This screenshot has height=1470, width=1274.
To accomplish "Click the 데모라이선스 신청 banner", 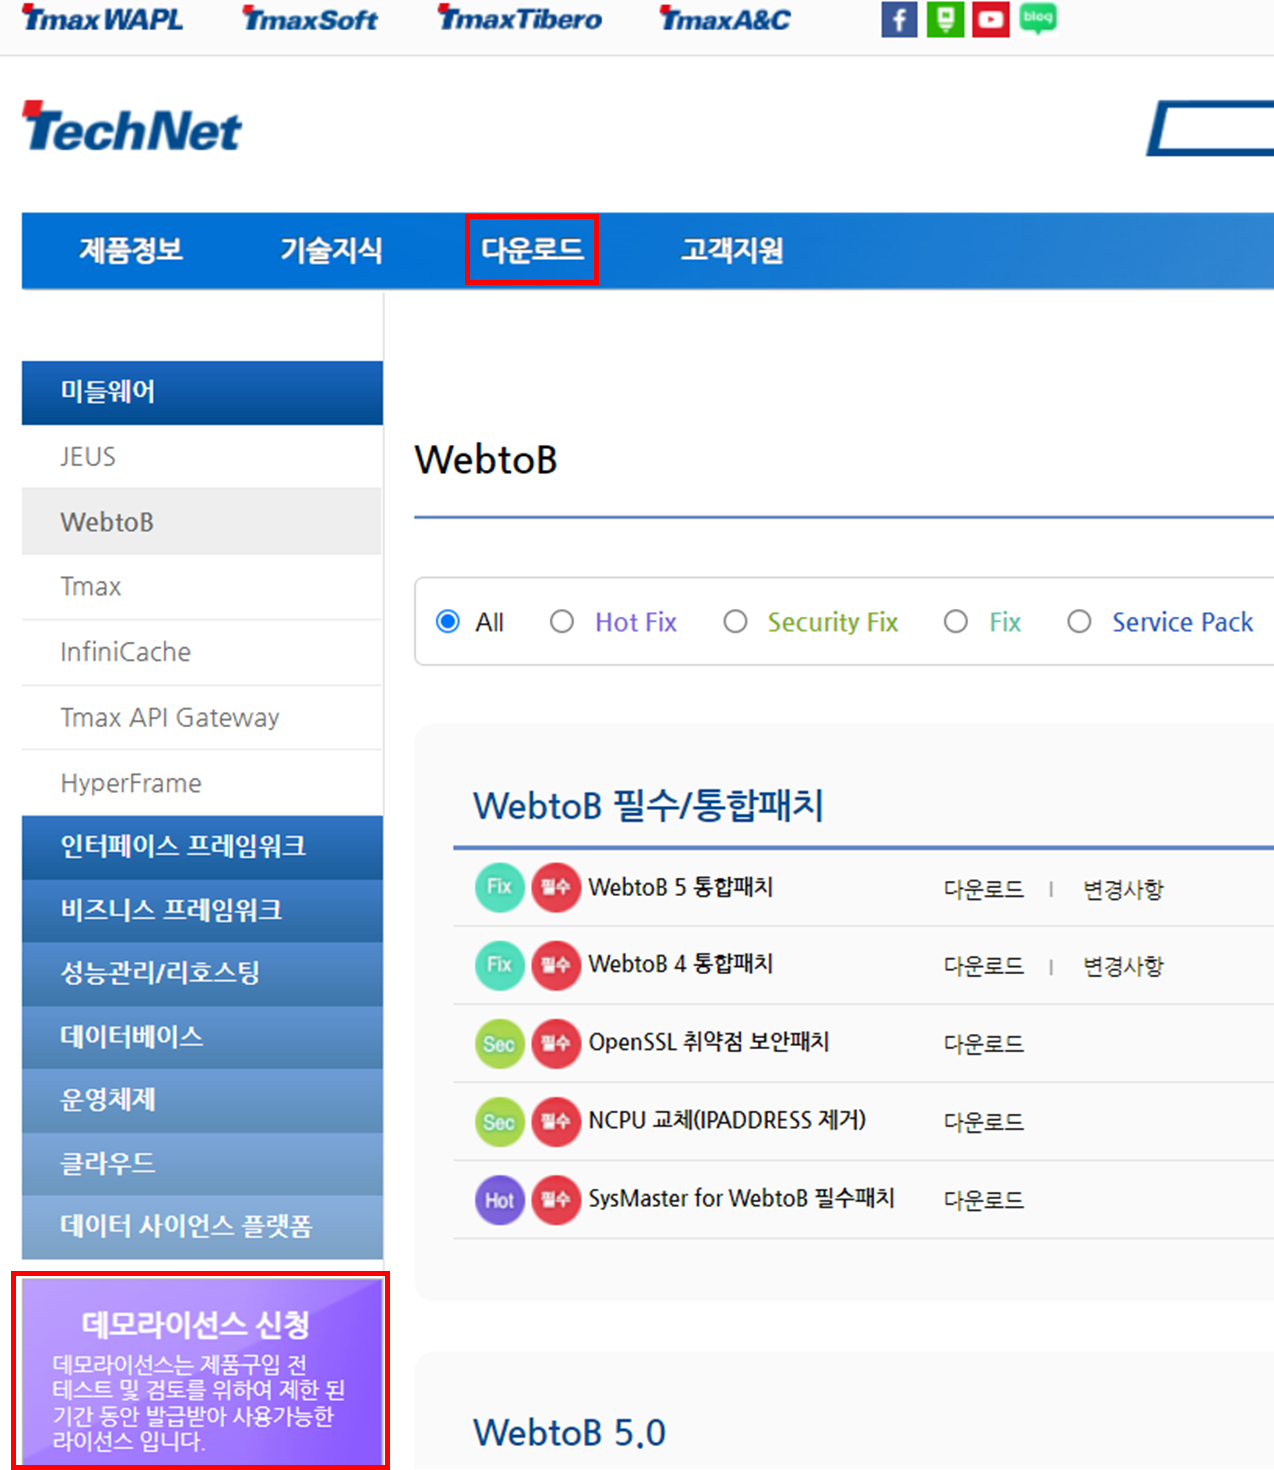I will 200,1372.
